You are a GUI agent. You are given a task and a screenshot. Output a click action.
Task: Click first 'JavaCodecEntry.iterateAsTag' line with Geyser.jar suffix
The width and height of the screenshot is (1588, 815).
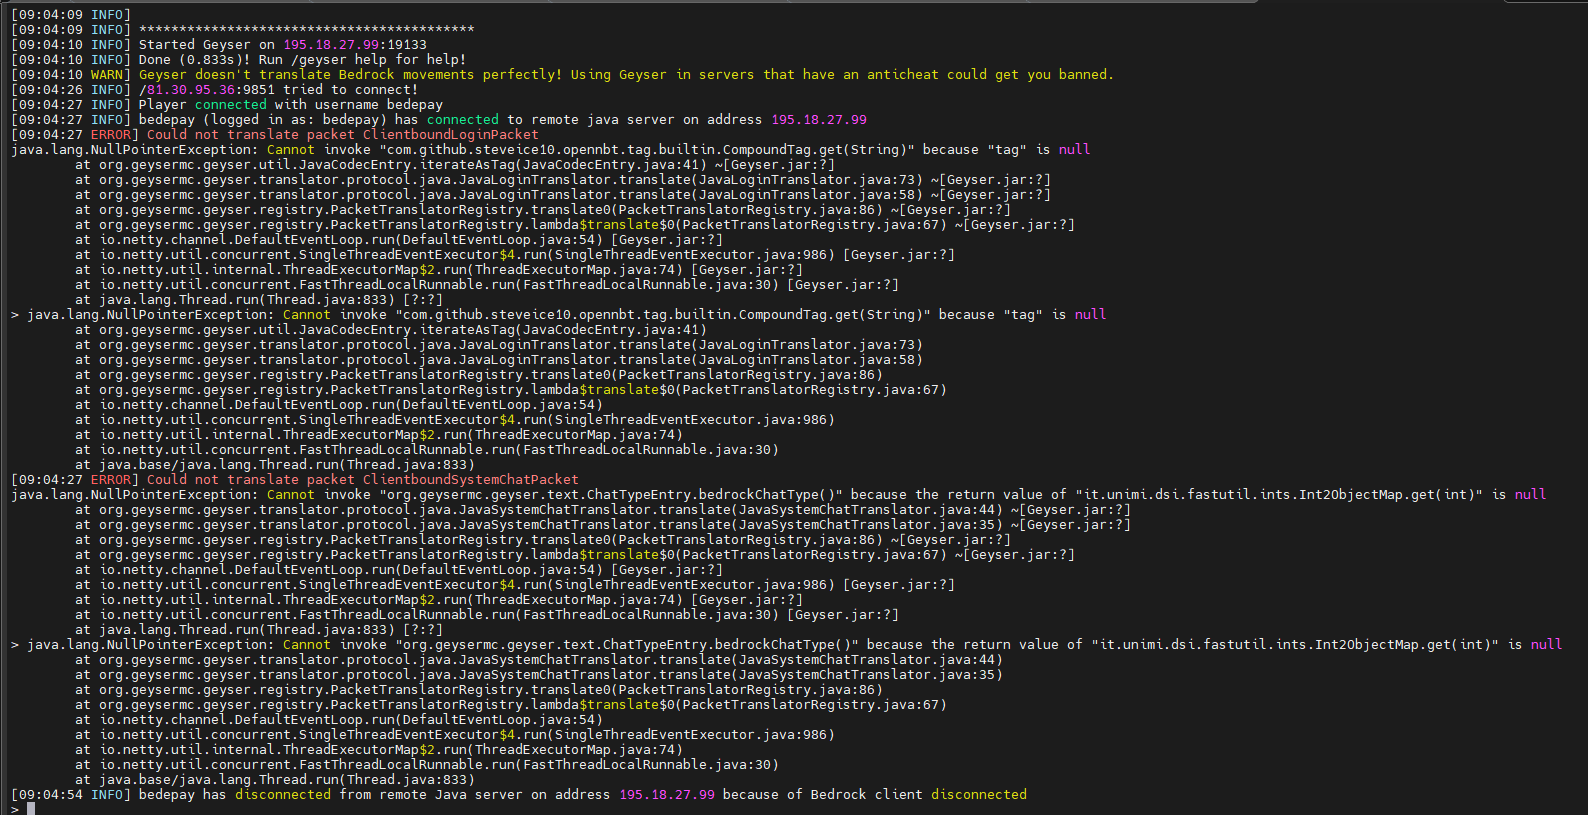click(x=455, y=164)
